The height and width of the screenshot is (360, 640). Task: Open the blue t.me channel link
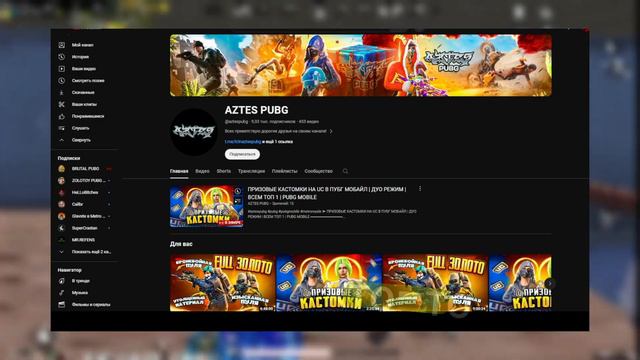(243, 142)
